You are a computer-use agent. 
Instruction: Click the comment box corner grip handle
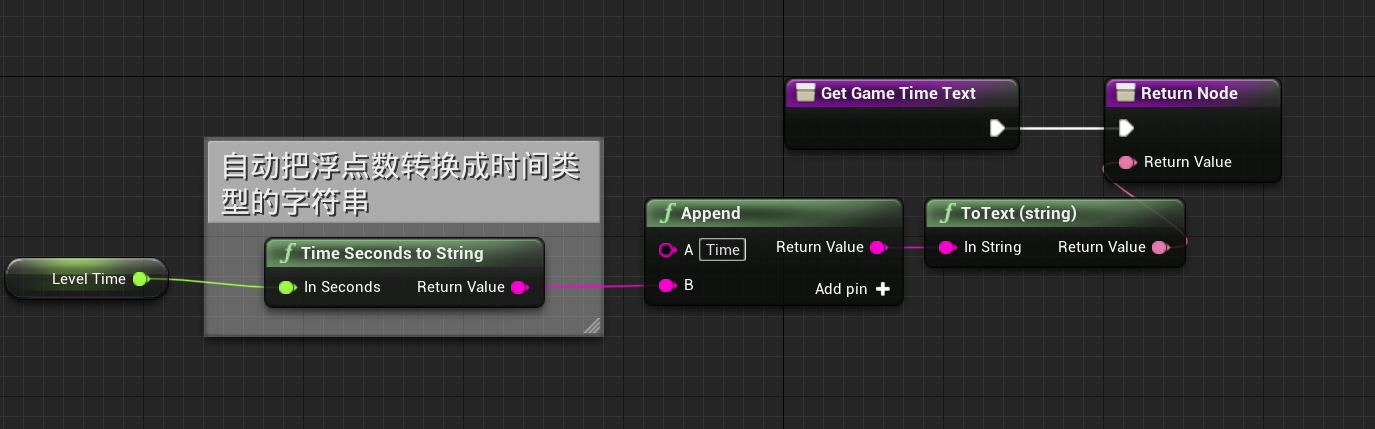[x=592, y=325]
